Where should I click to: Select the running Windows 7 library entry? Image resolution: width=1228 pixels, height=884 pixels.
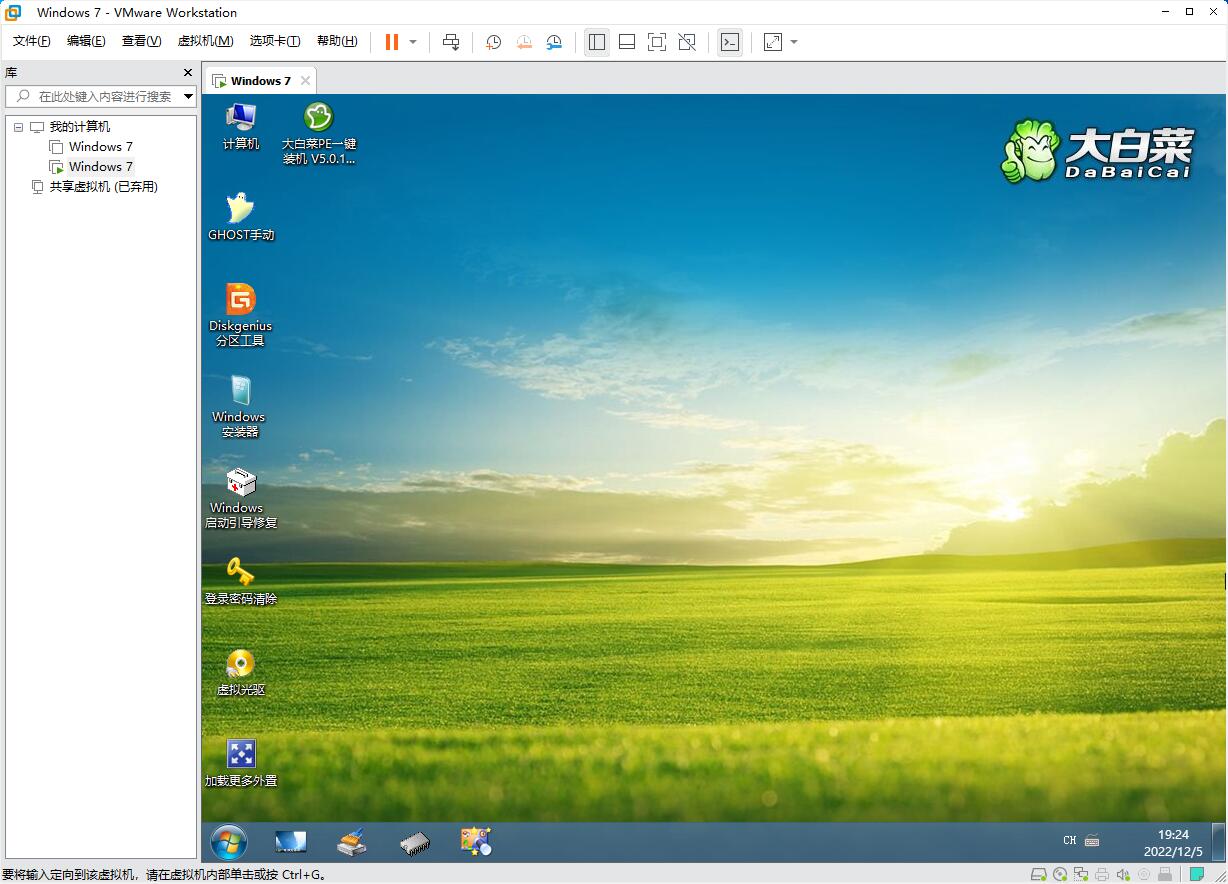100,167
